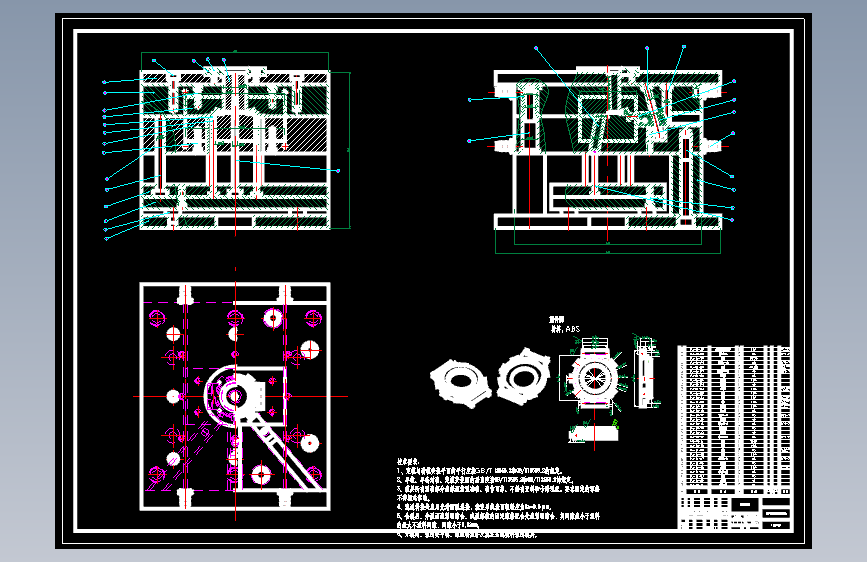Click the circular part detail drawing with leader lines
This screenshot has width=867, height=562.
[x=594, y=378]
